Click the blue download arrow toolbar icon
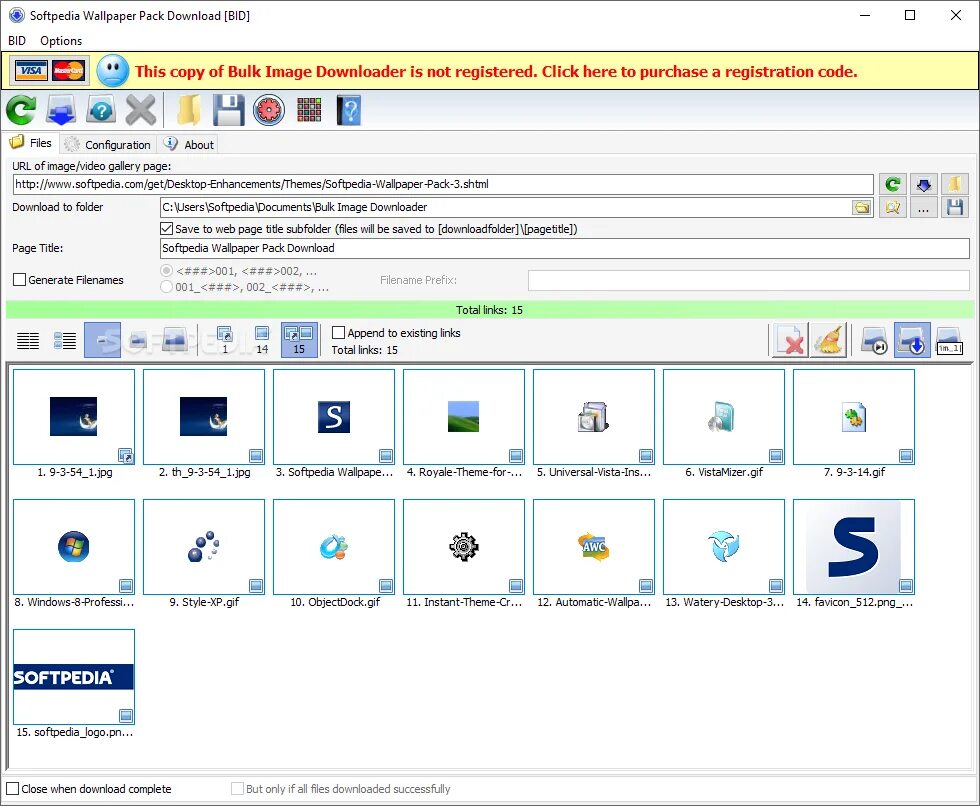 coord(61,111)
